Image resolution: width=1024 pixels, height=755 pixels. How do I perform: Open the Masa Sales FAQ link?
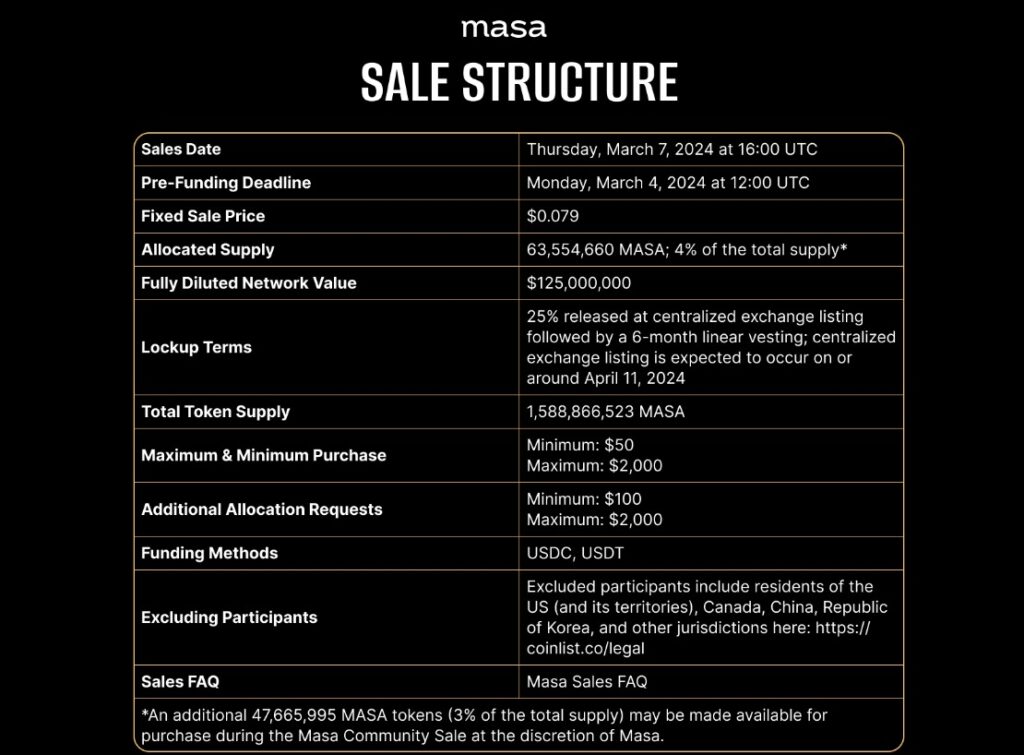coord(586,682)
